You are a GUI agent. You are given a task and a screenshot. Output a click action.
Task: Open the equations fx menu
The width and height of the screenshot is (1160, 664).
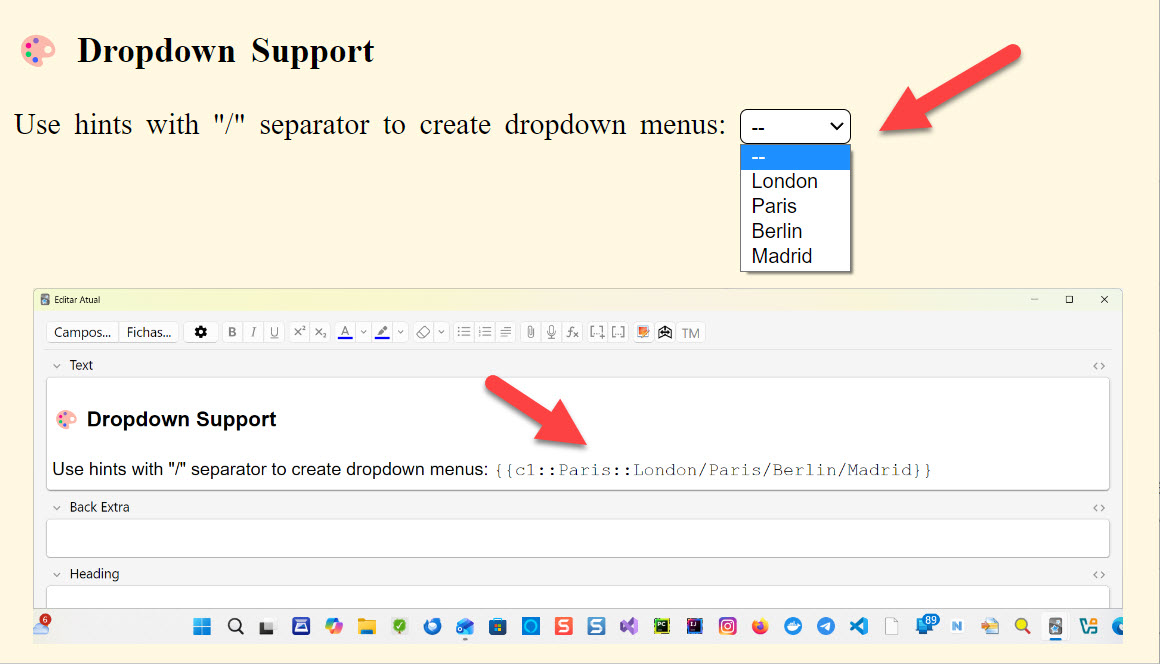[x=572, y=332]
